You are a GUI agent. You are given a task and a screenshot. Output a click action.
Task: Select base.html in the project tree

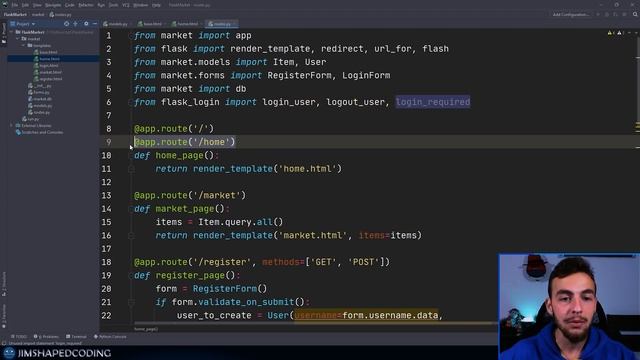click(x=48, y=52)
